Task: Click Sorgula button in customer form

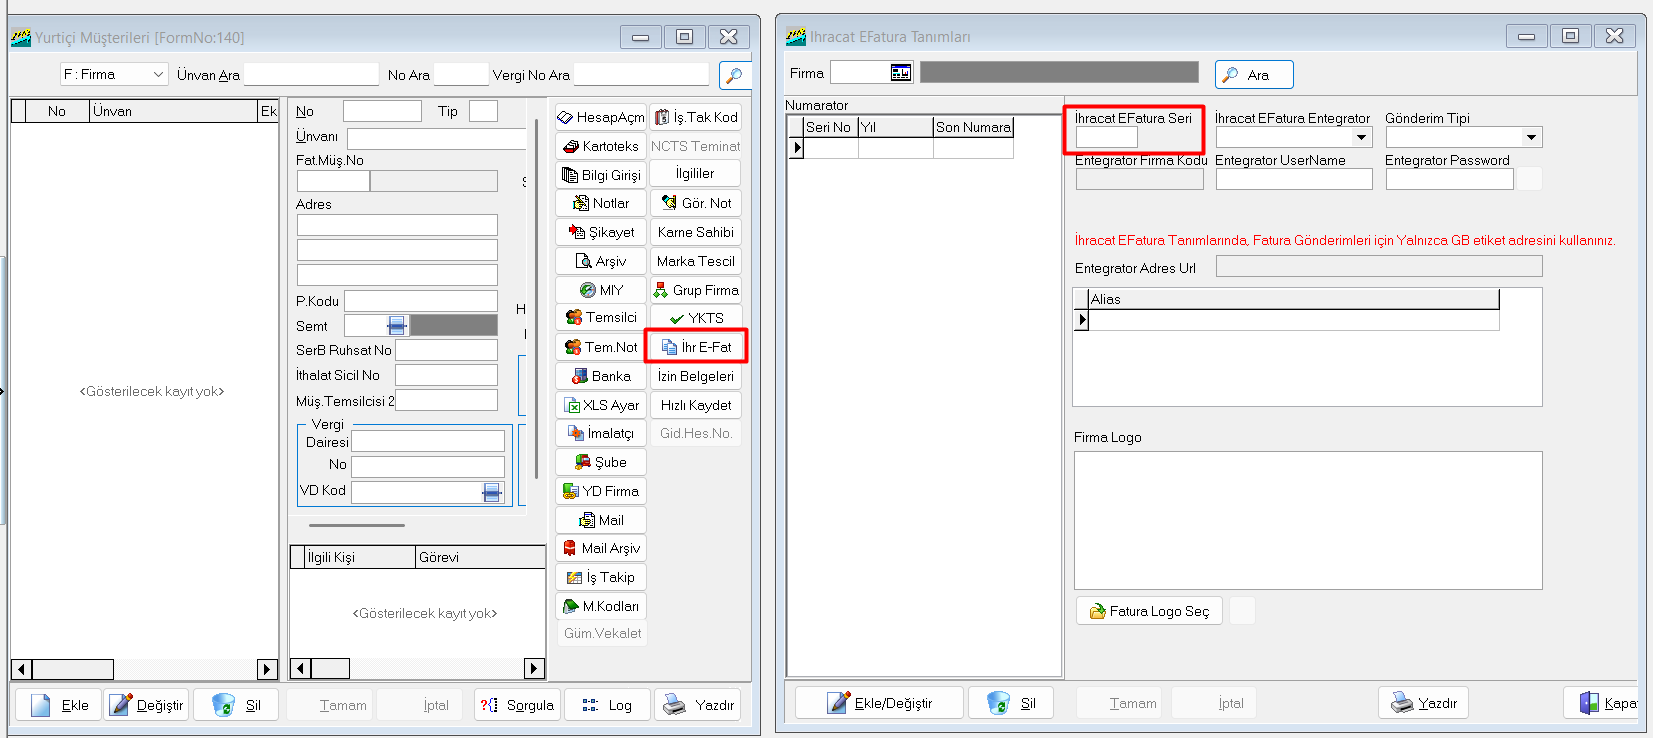Action: coord(517,705)
